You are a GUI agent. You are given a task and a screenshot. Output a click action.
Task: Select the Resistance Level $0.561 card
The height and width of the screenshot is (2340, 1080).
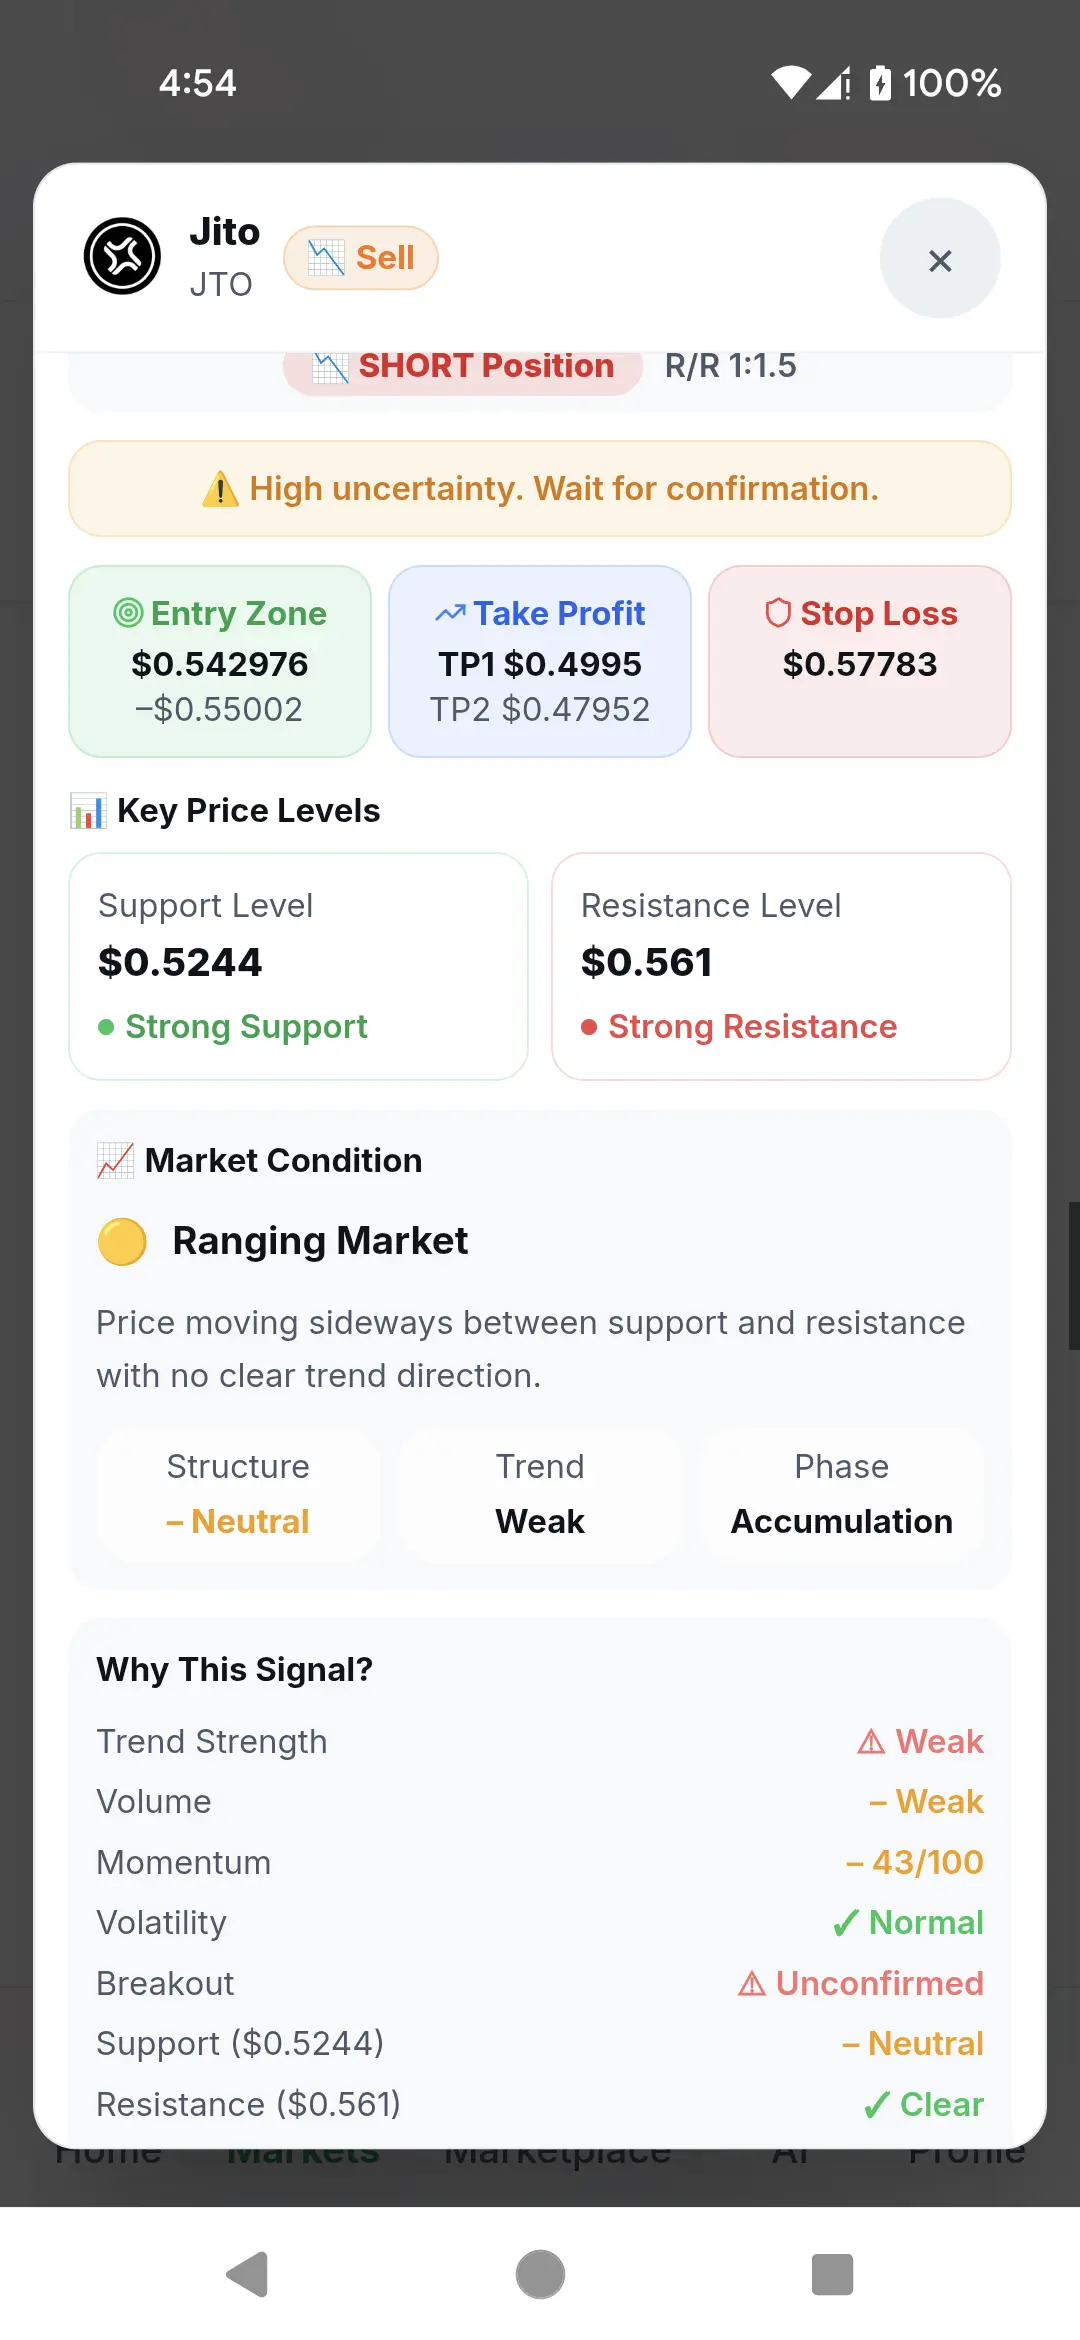pyautogui.click(x=781, y=966)
